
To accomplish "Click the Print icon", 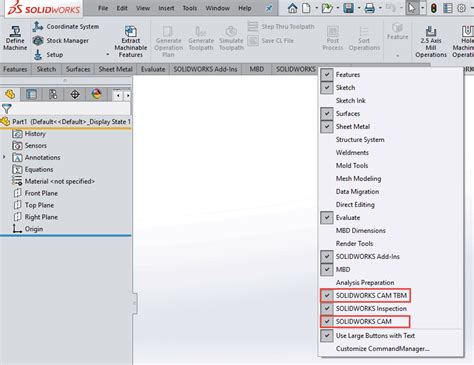I will 369,8.
